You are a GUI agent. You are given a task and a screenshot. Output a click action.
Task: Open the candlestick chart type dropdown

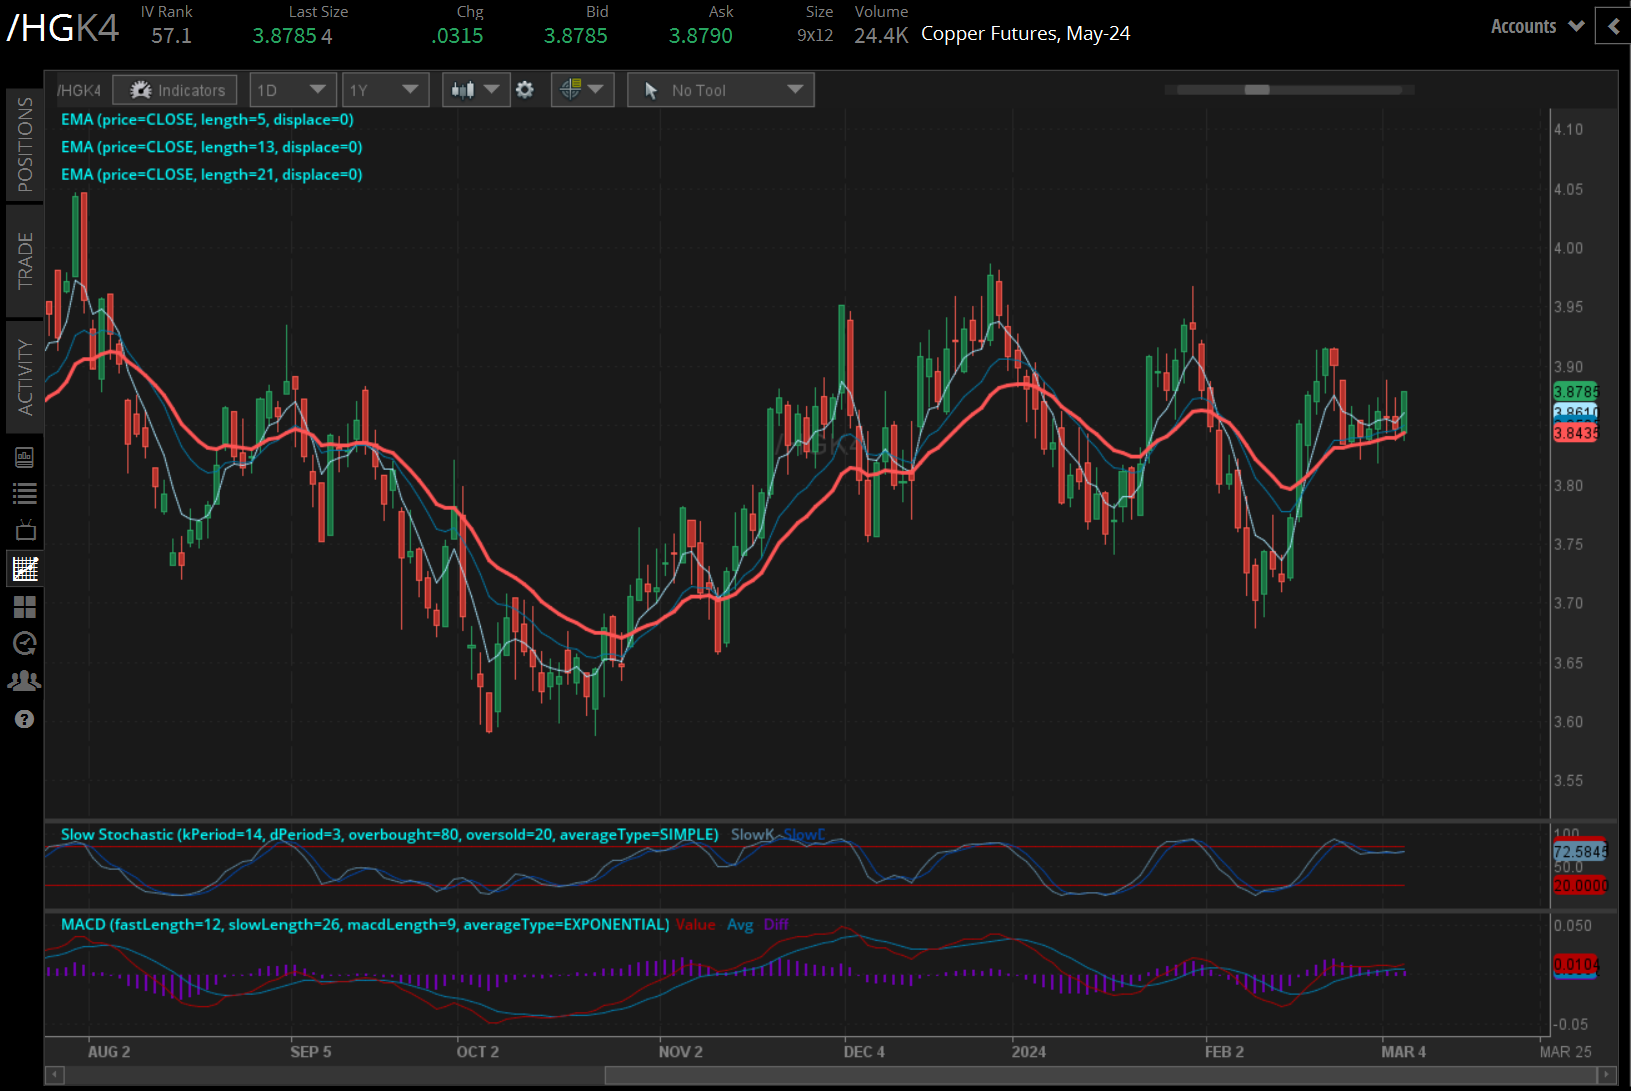pyautogui.click(x=475, y=90)
